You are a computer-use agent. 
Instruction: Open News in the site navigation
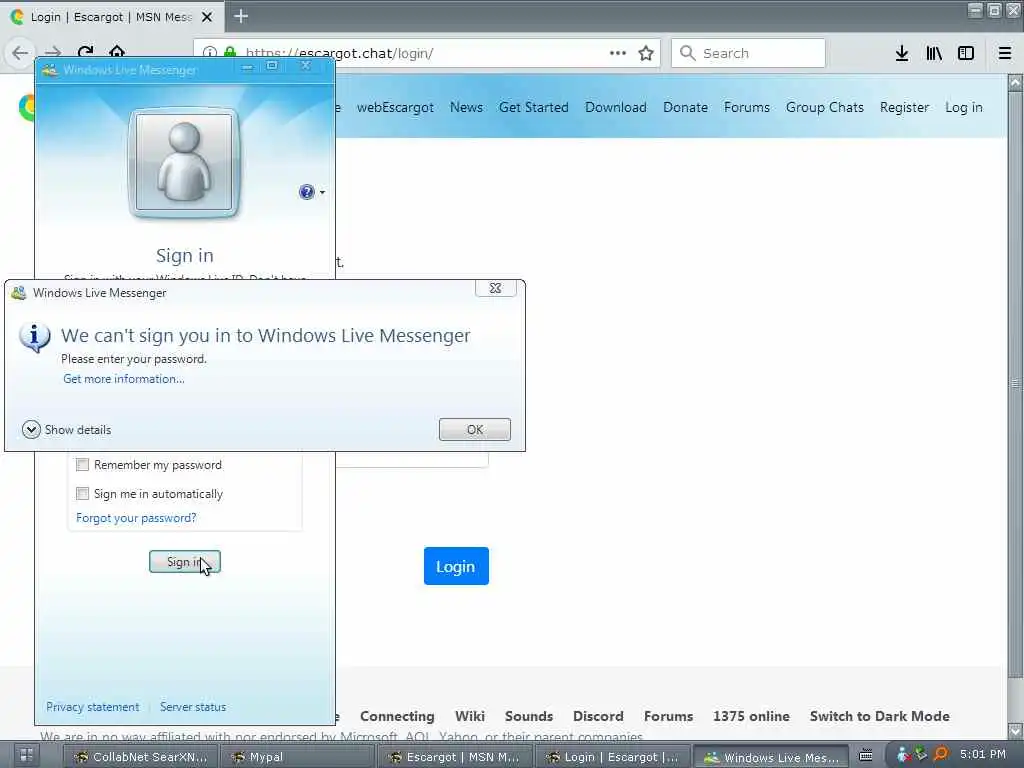[466, 107]
